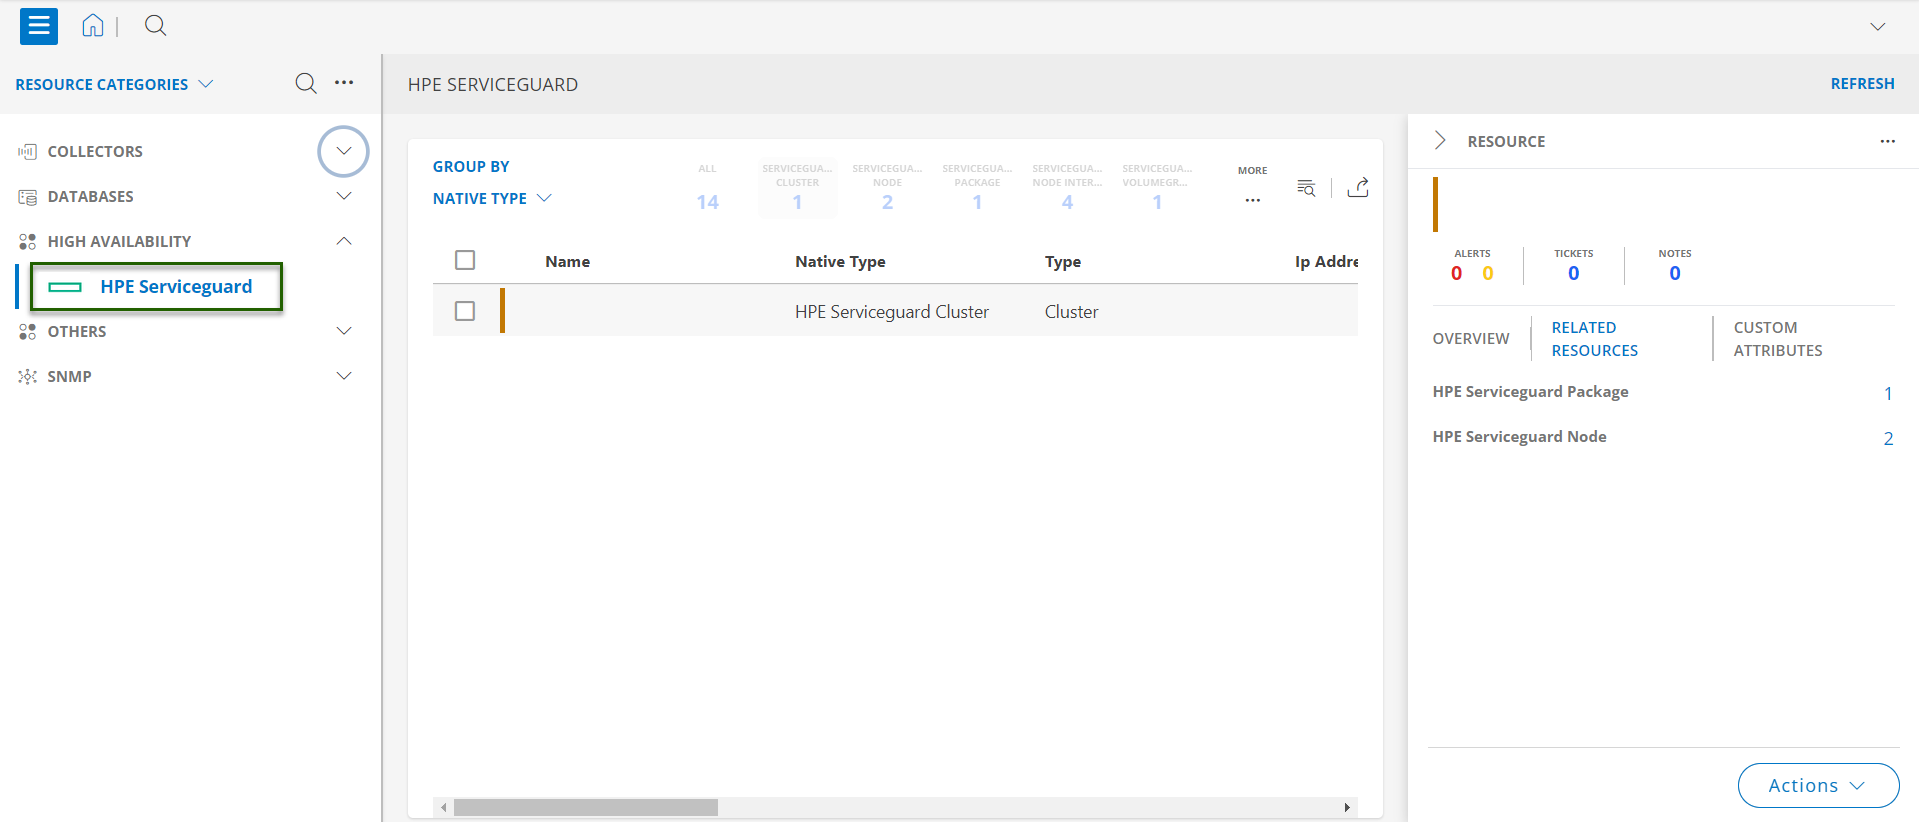Collapse the High Availability category
Image resolution: width=1919 pixels, height=822 pixels.
[x=343, y=241]
